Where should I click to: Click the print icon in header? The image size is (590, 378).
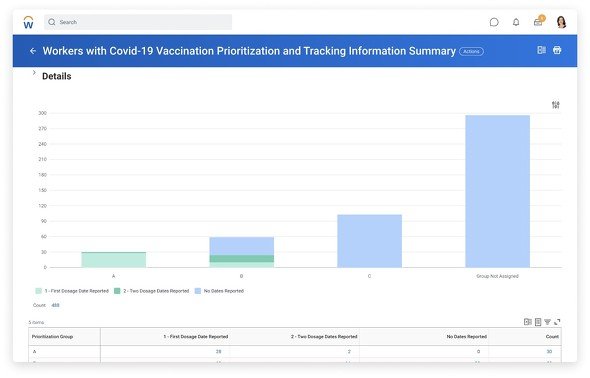pos(557,50)
